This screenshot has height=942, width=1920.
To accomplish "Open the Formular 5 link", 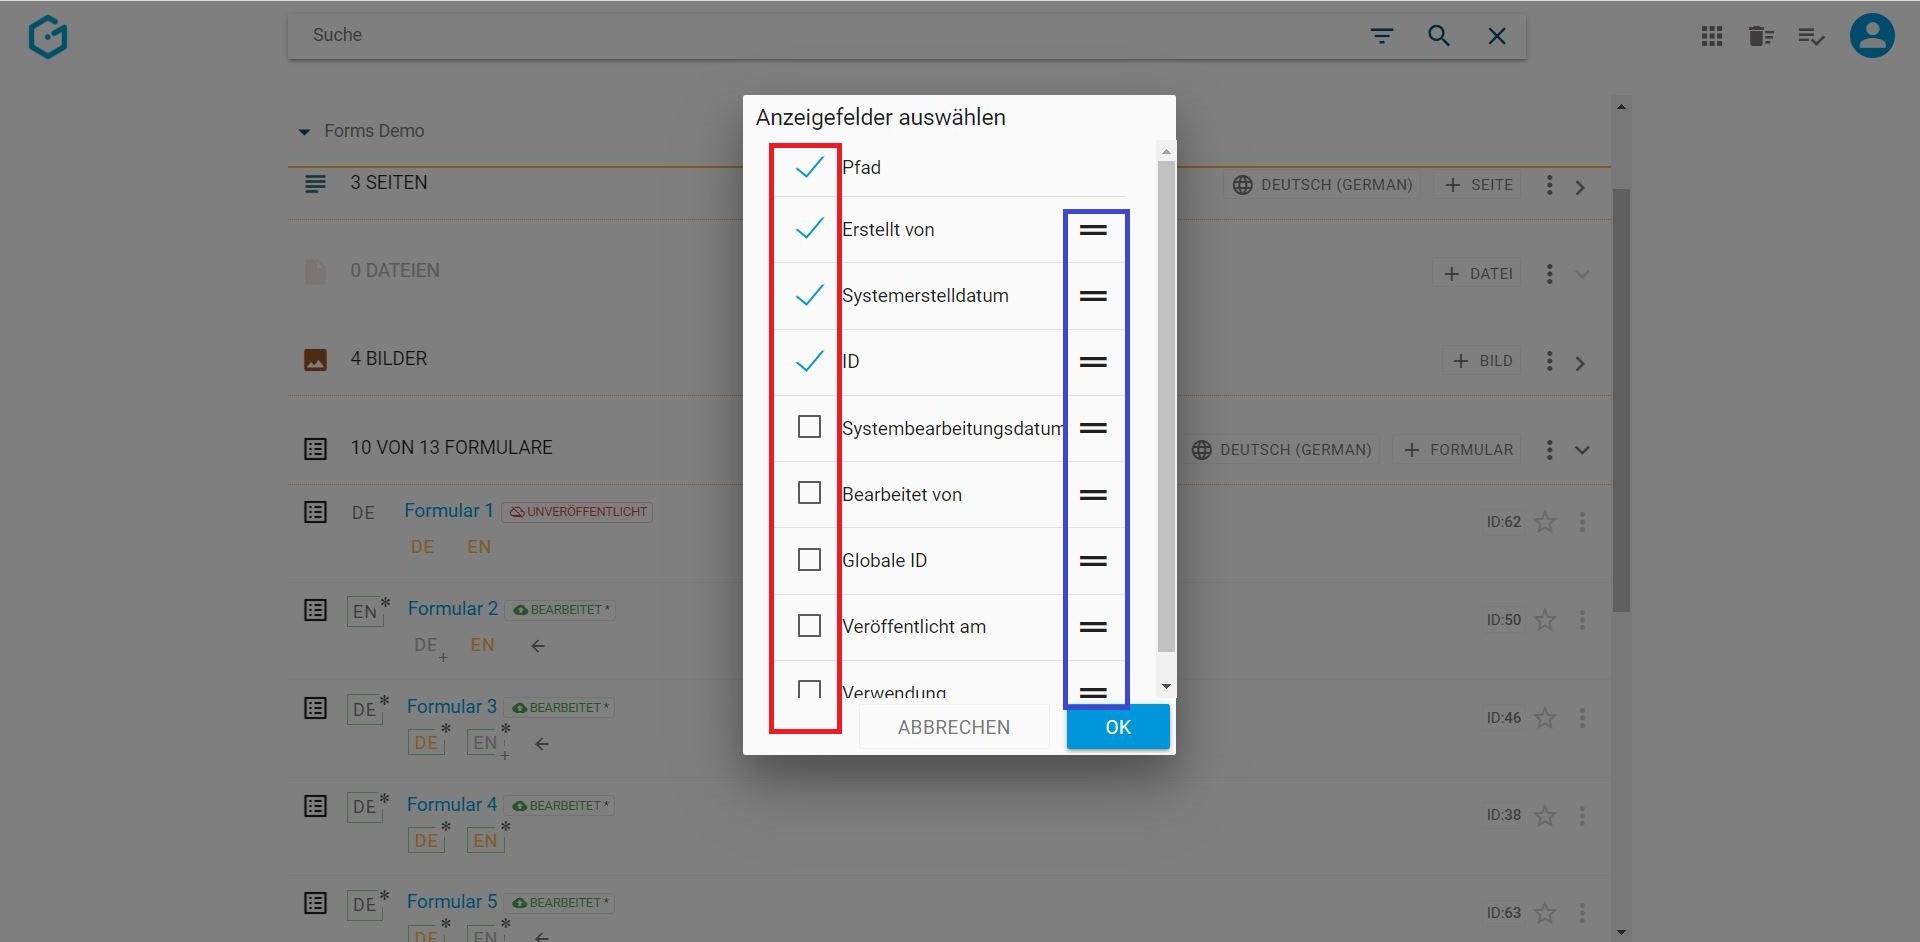I will 452,902.
